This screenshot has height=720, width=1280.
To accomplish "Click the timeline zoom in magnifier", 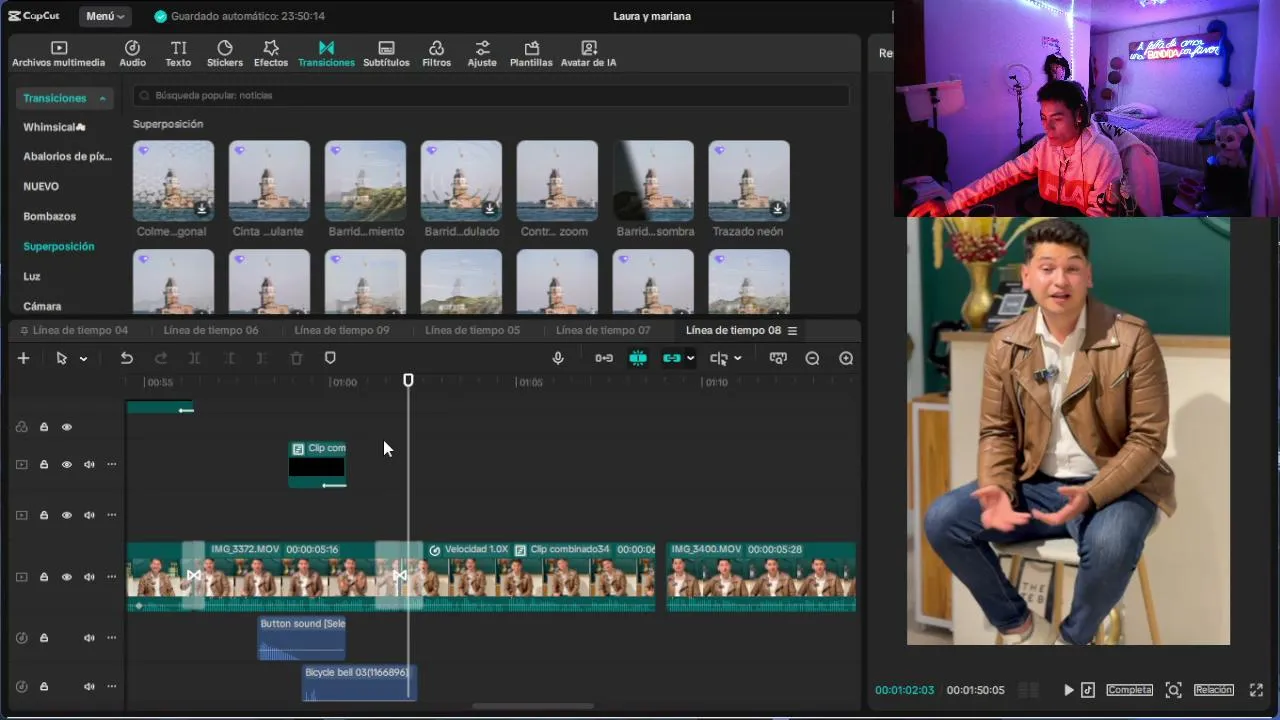I will tap(846, 358).
